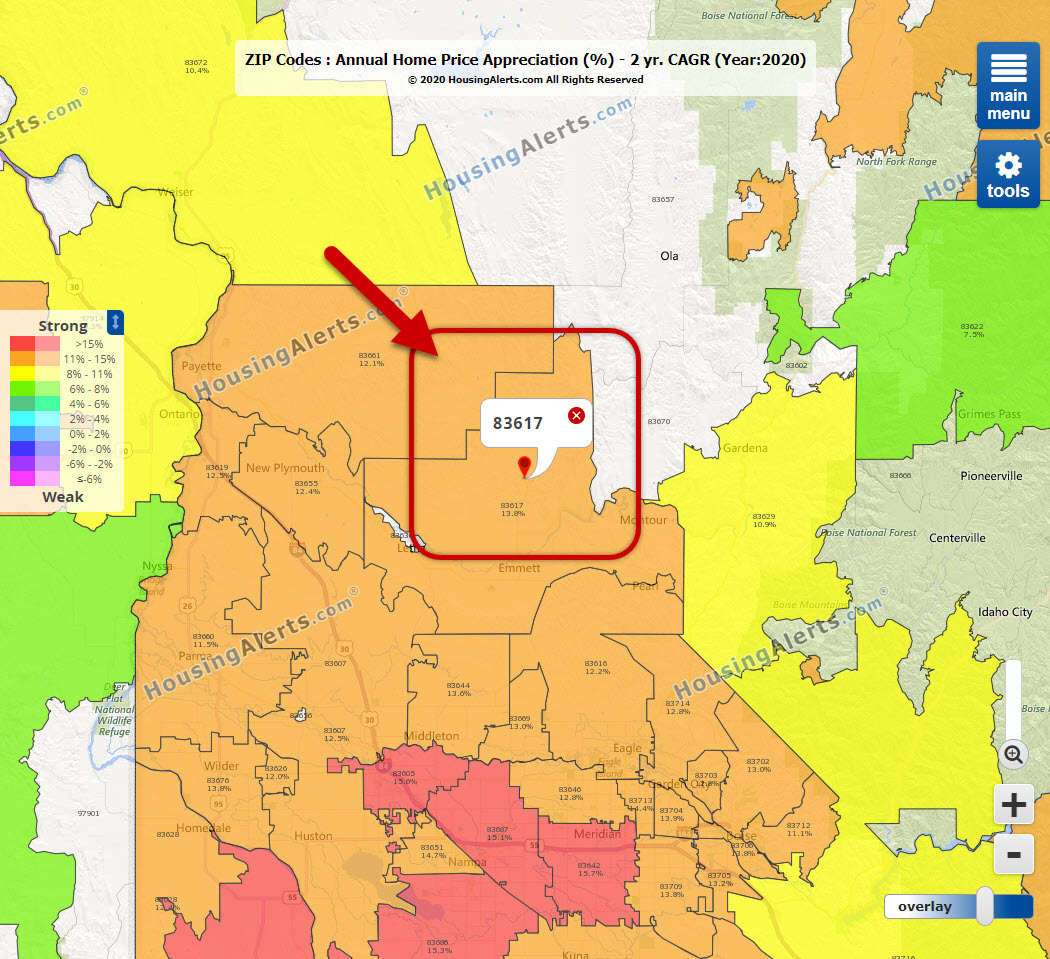Click the 'Payette' city label
This screenshot has height=959, width=1050.
click(201, 366)
